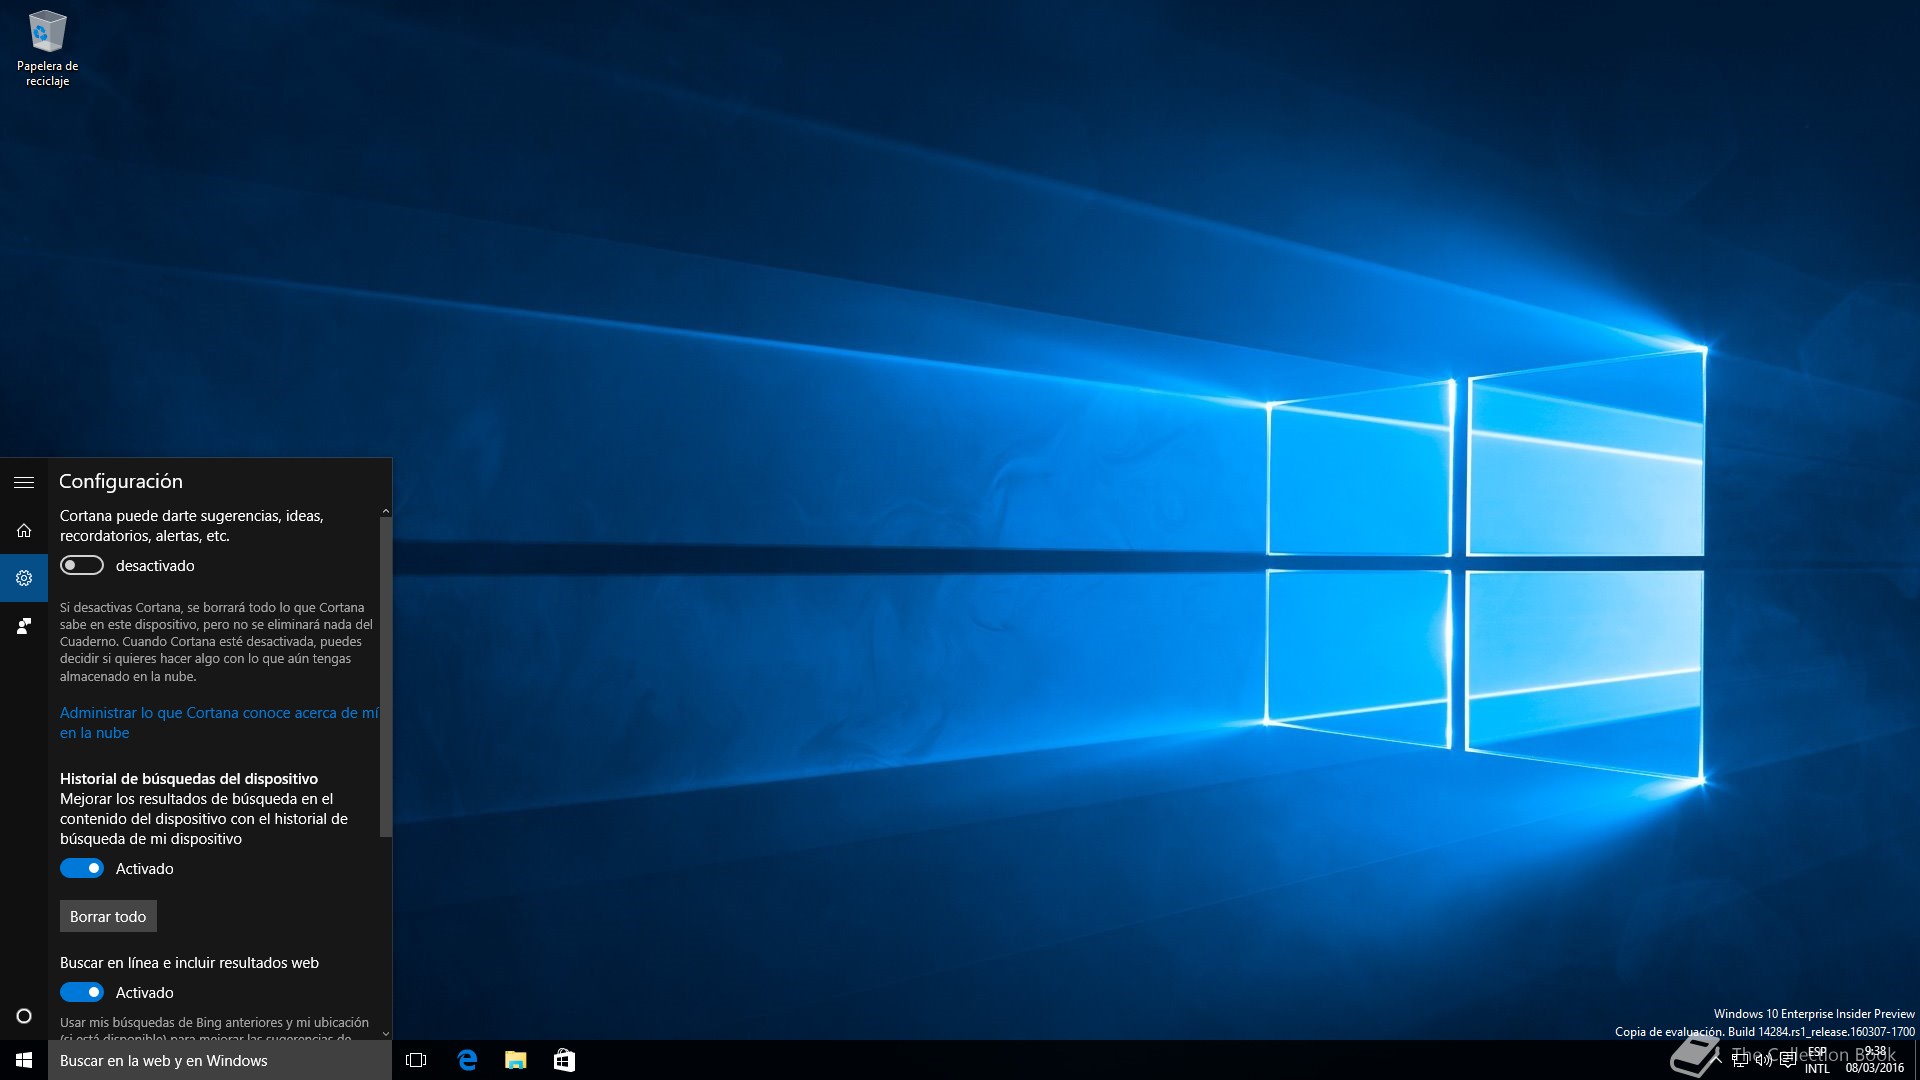Open Administrar lo que Cortana conoce link
This screenshot has height=1080, width=1920.
tap(219, 722)
